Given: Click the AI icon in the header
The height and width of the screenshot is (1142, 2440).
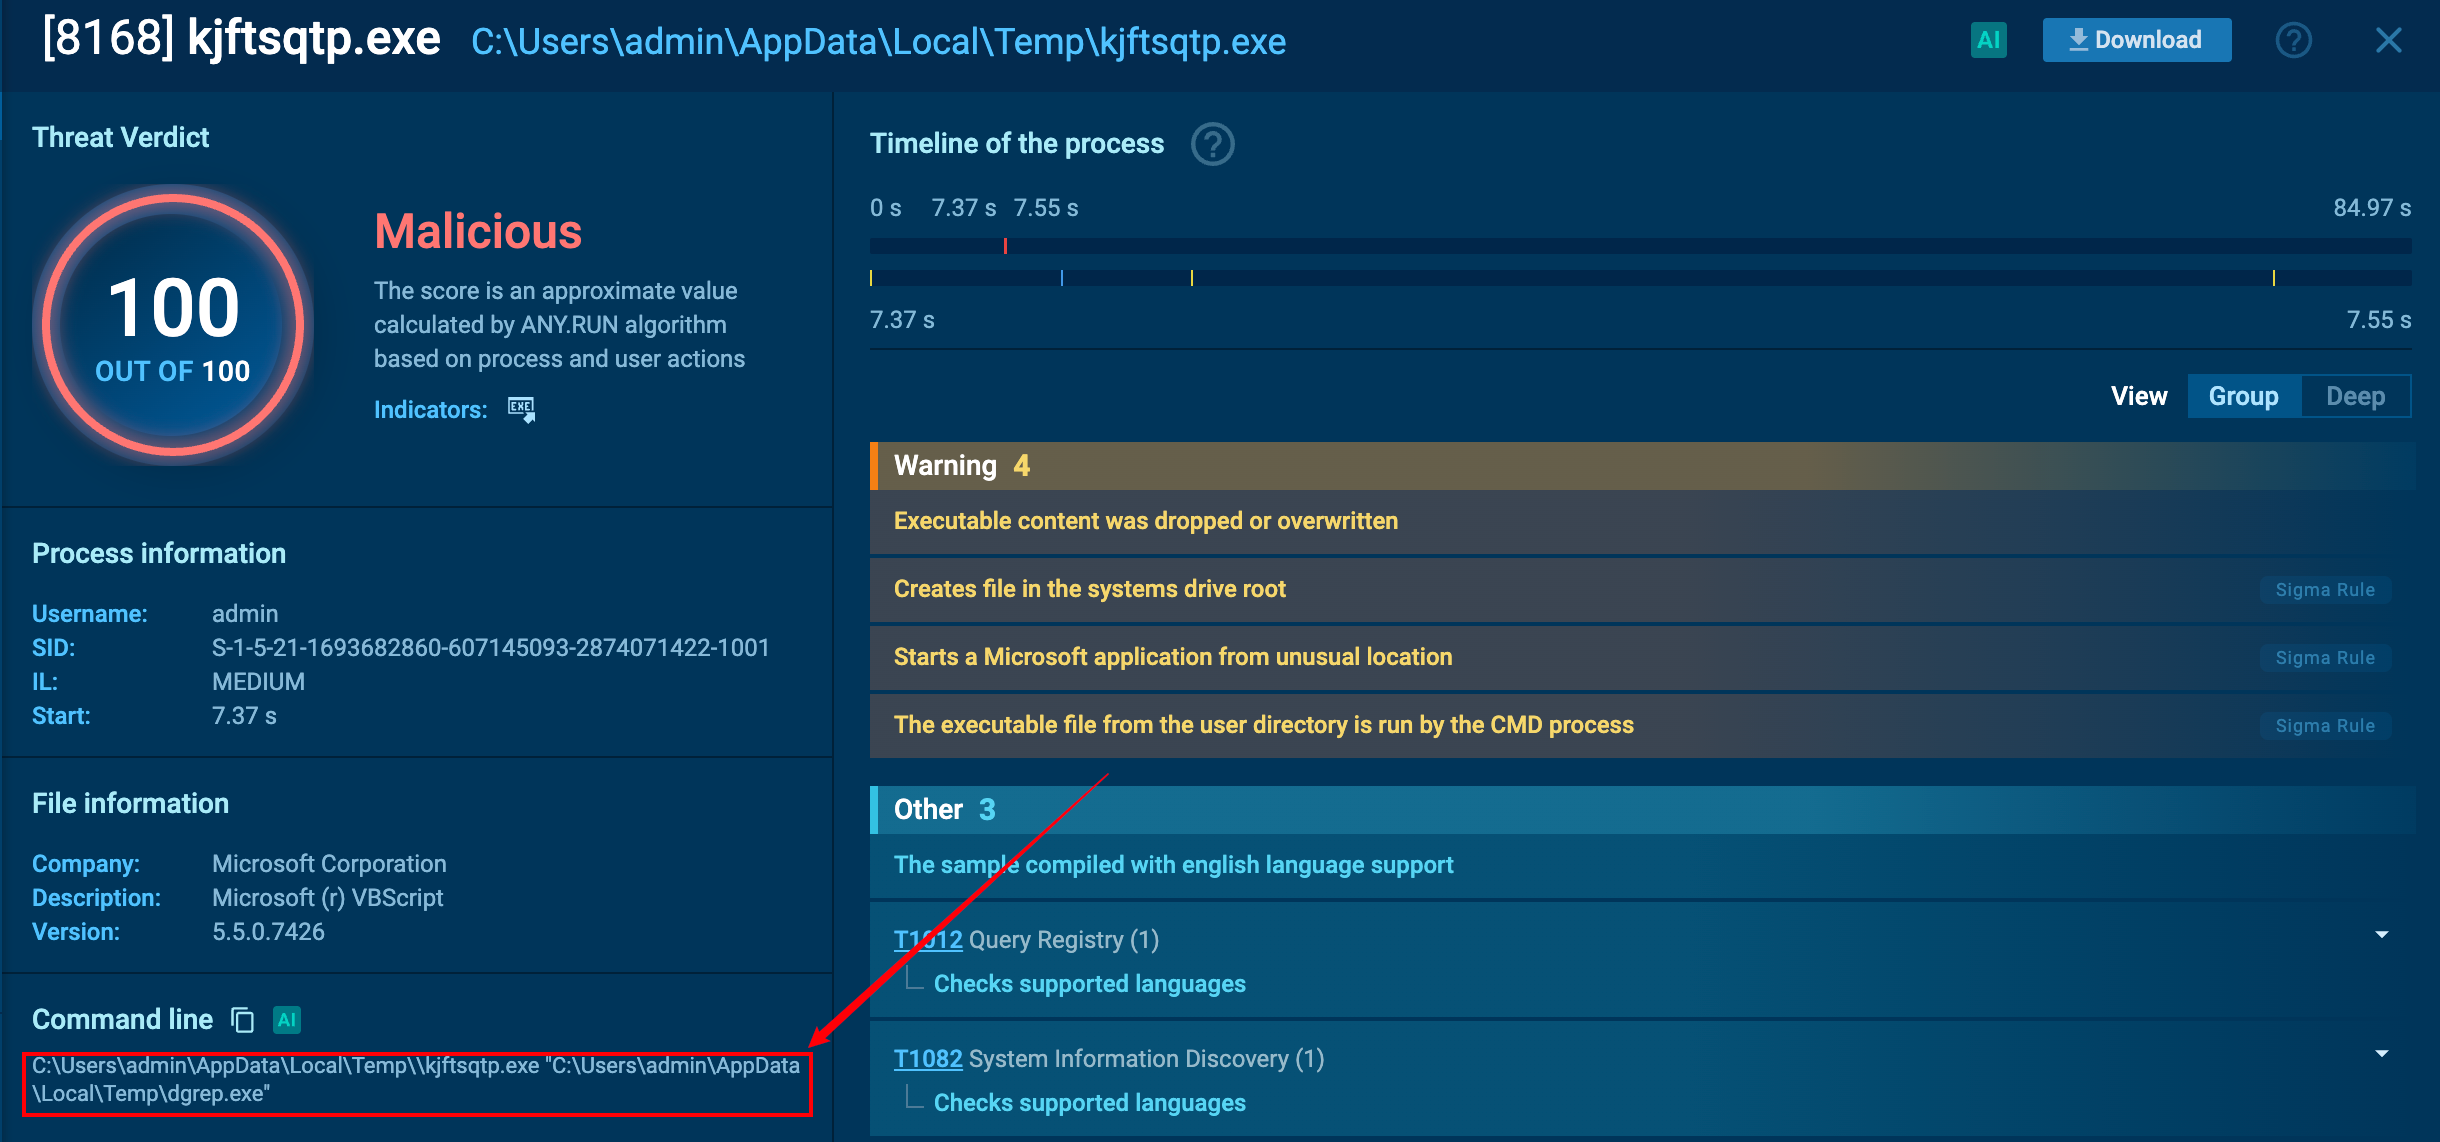Looking at the screenshot, I should coord(1988,40).
